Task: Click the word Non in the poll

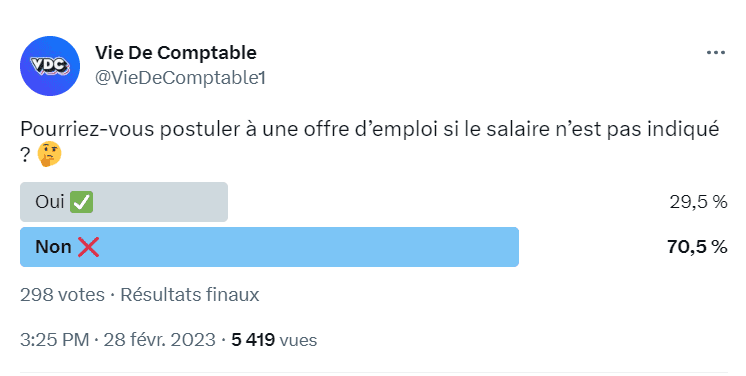Action: pos(53,247)
